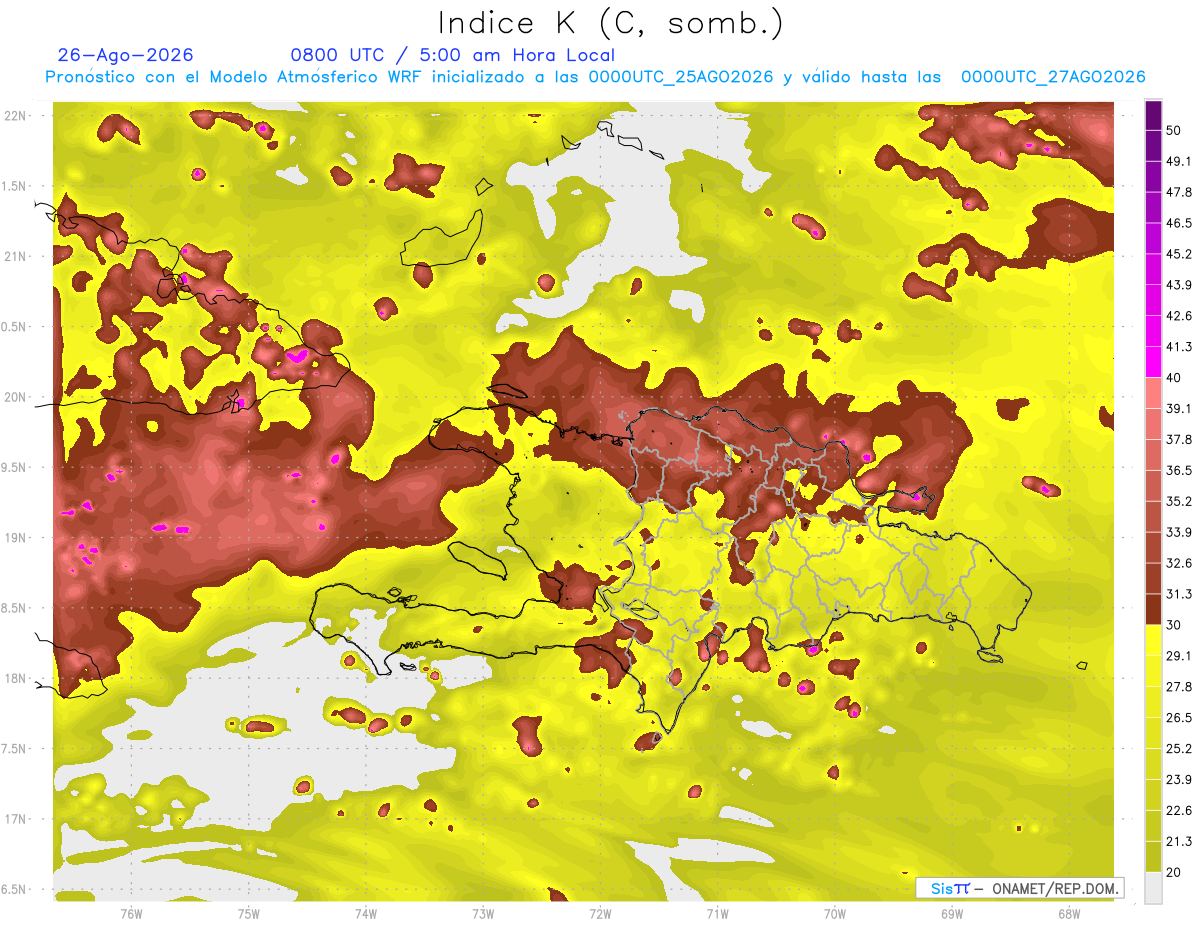The height and width of the screenshot is (927, 1200).
Task: Select the salmon swatch between 39.1 and 40
Action: click(x=1153, y=393)
